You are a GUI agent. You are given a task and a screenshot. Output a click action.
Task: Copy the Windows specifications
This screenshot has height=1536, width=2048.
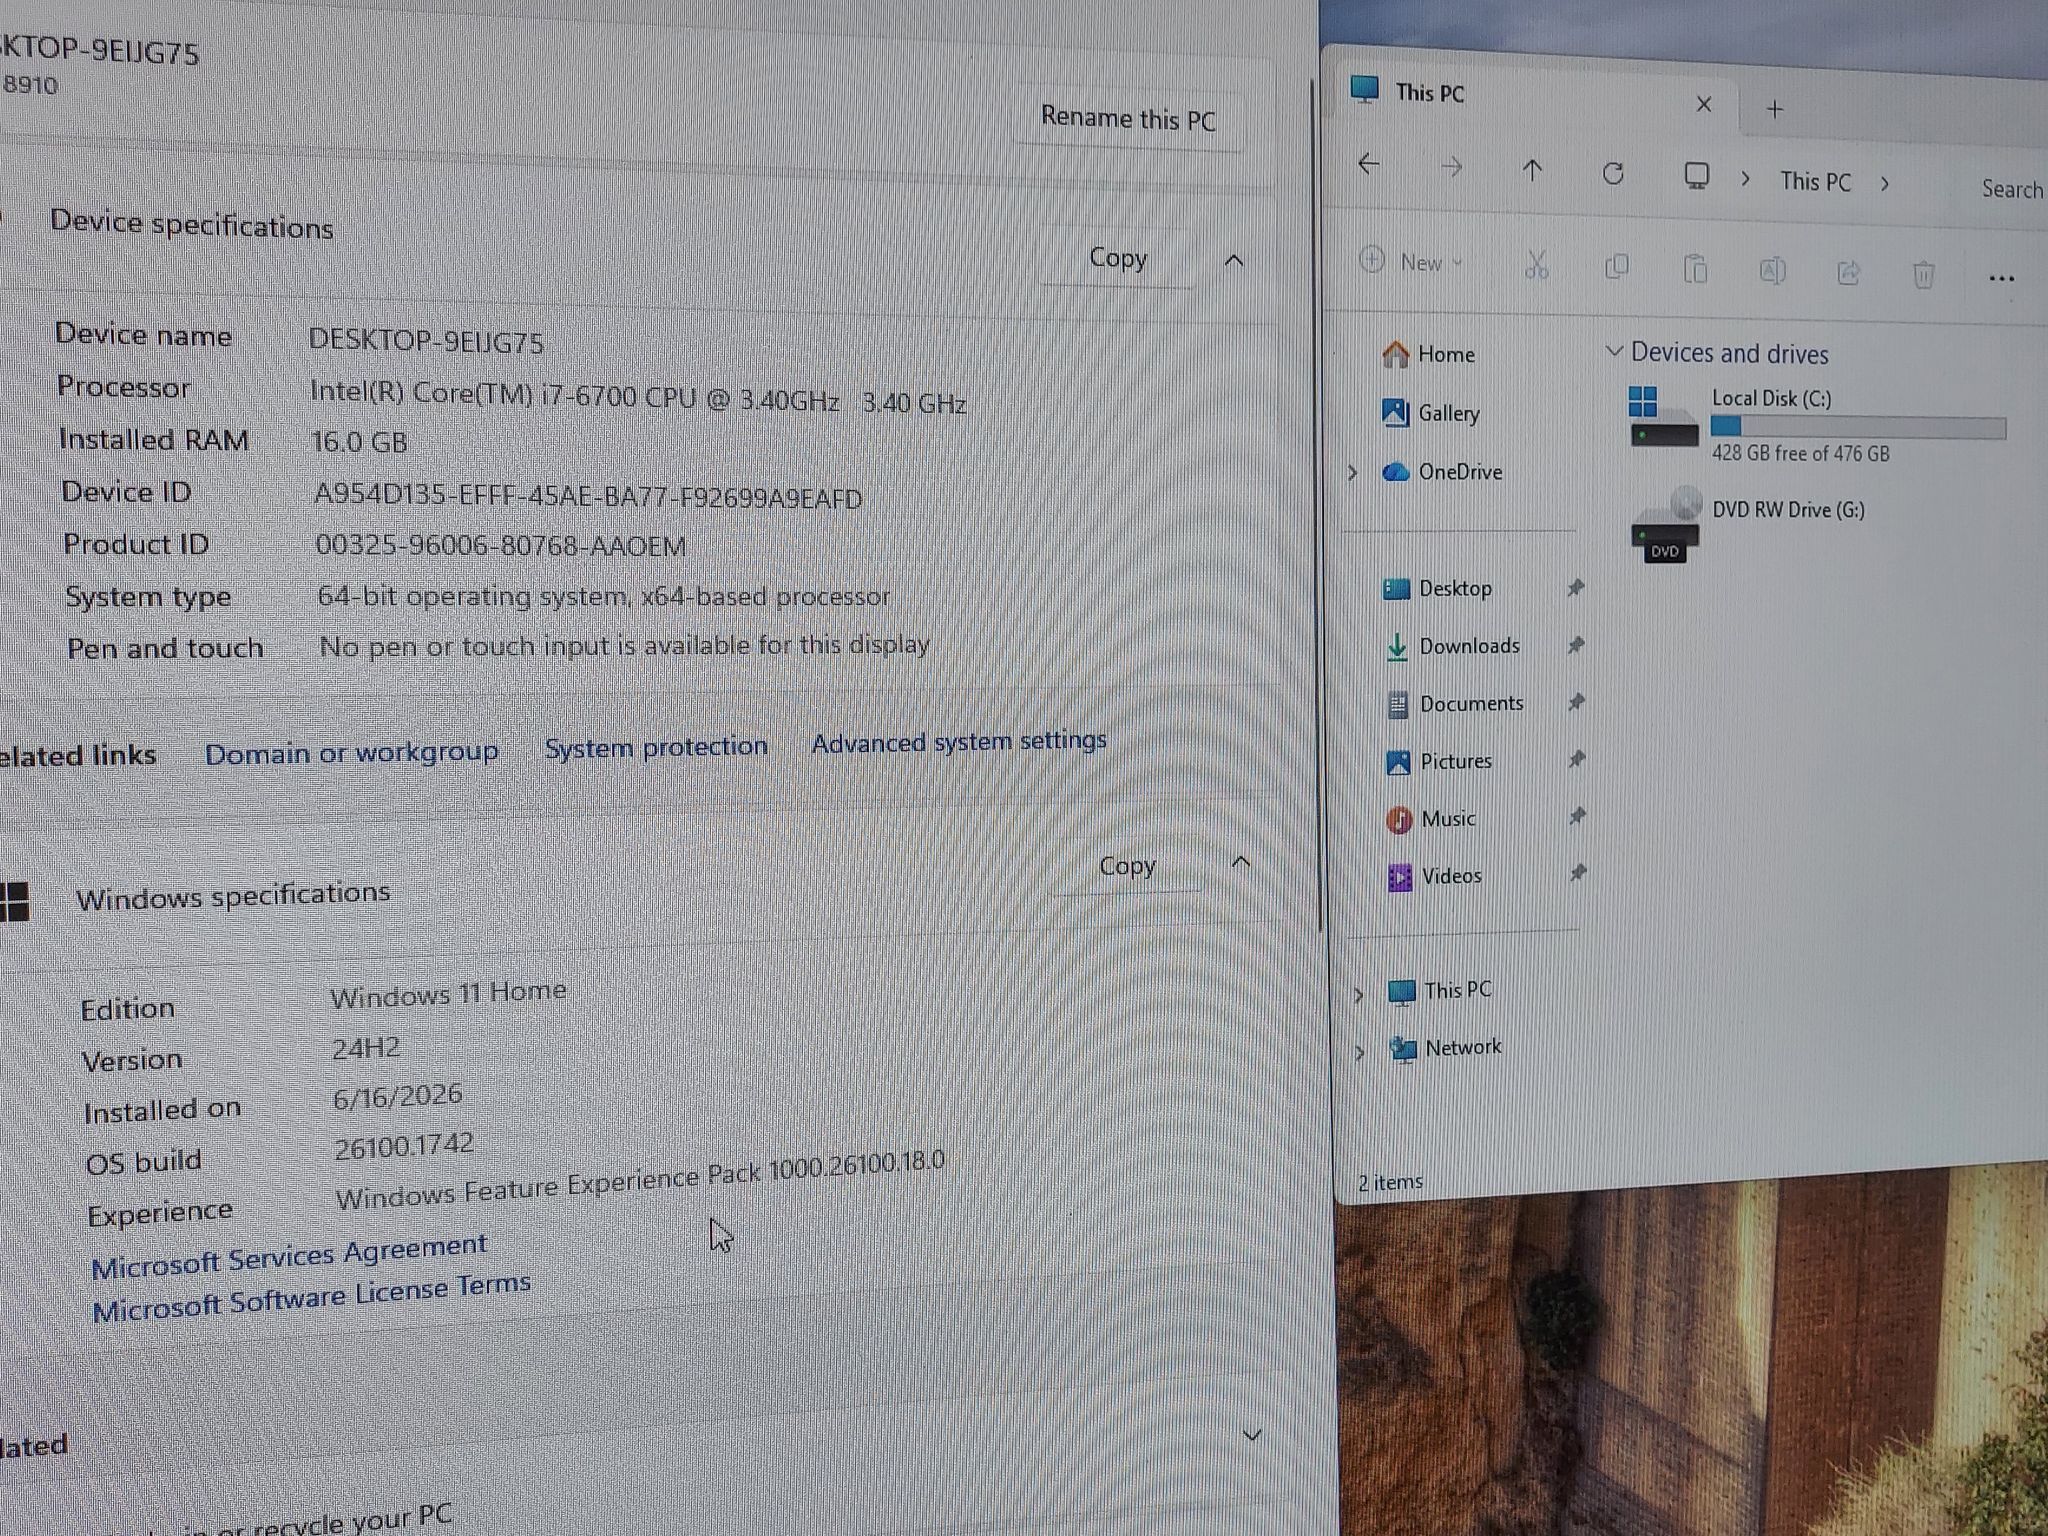[x=1127, y=866]
